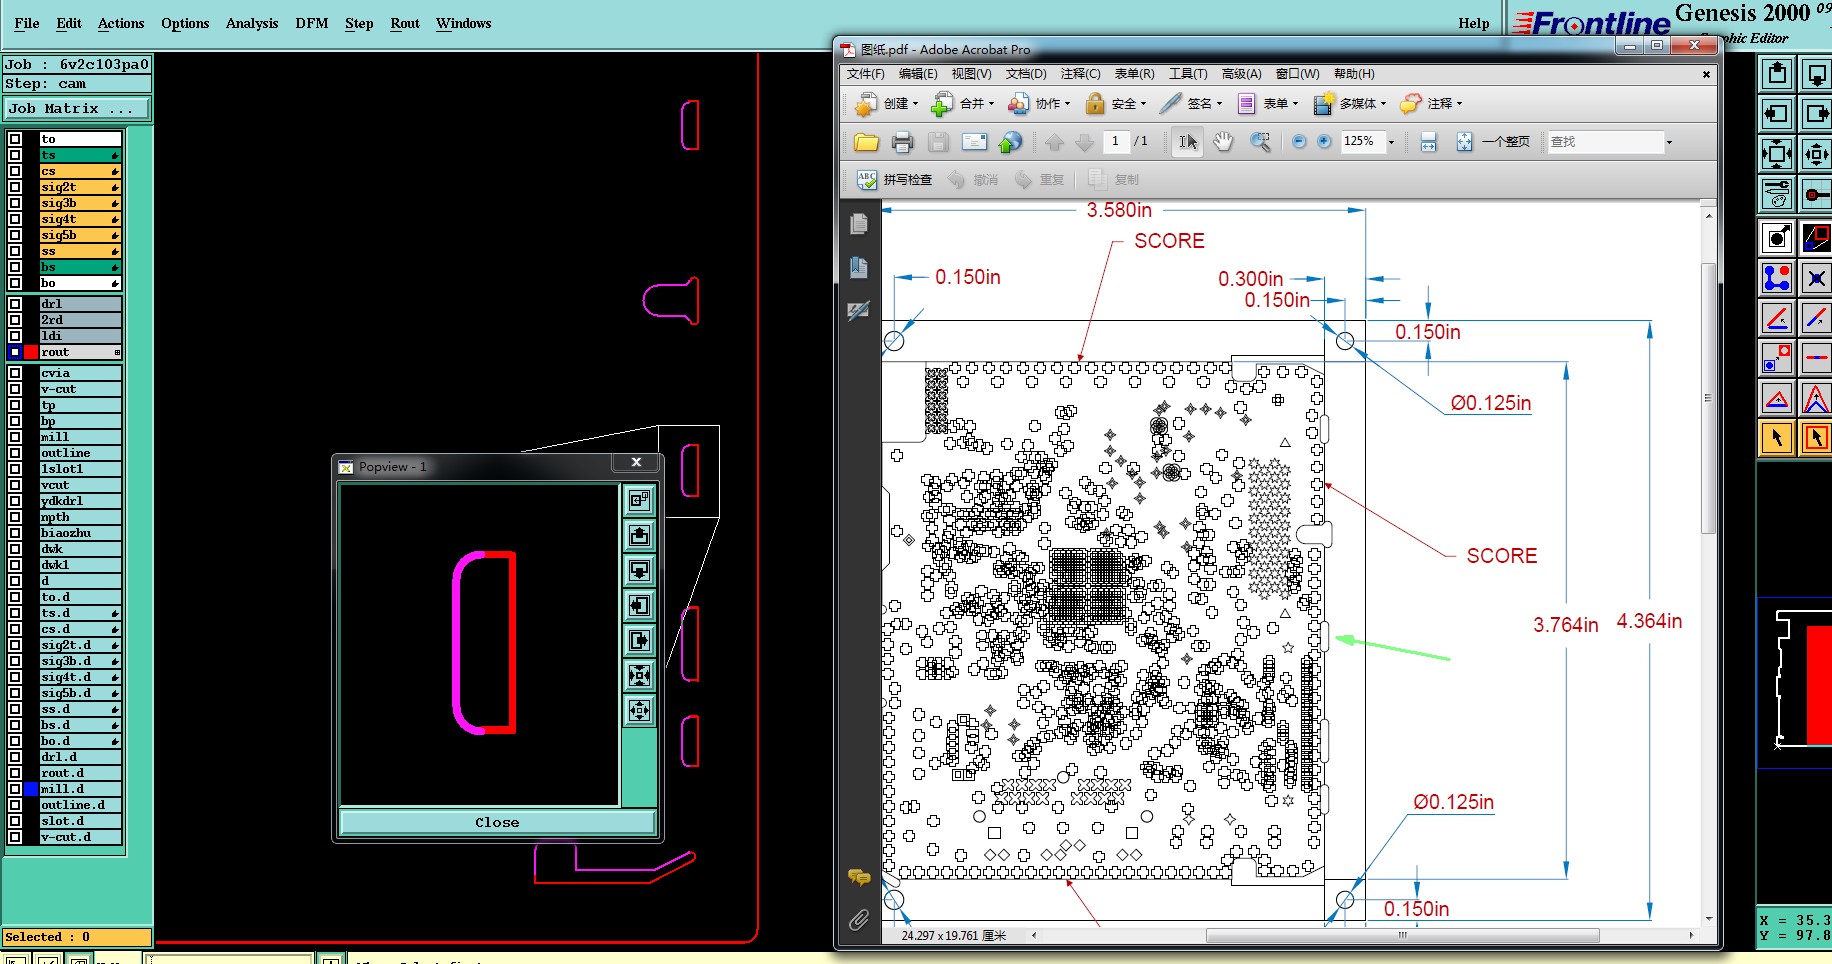Click the blue color swatch of mill.d layer
The width and height of the screenshot is (1832, 964).
pyautogui.click(x=31, y=789)
